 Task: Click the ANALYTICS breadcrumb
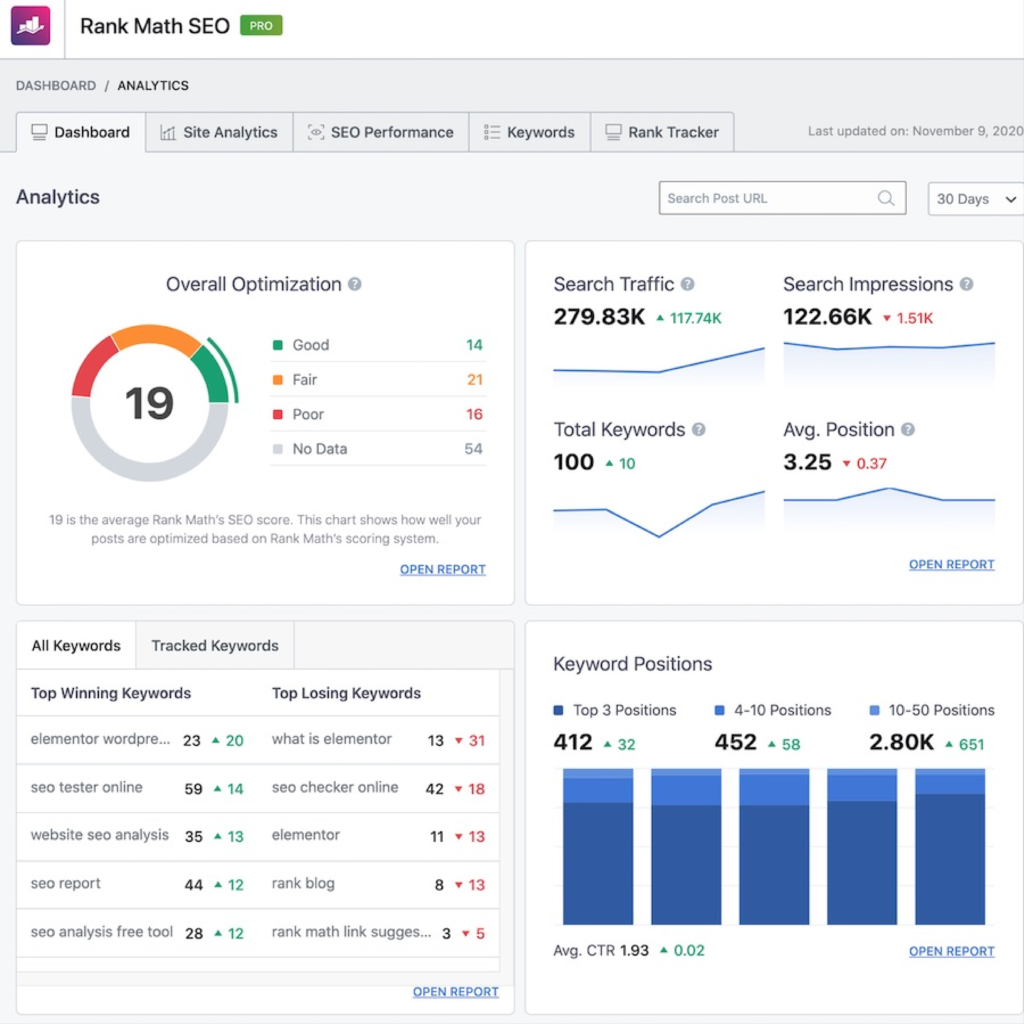tap(153, 86)
